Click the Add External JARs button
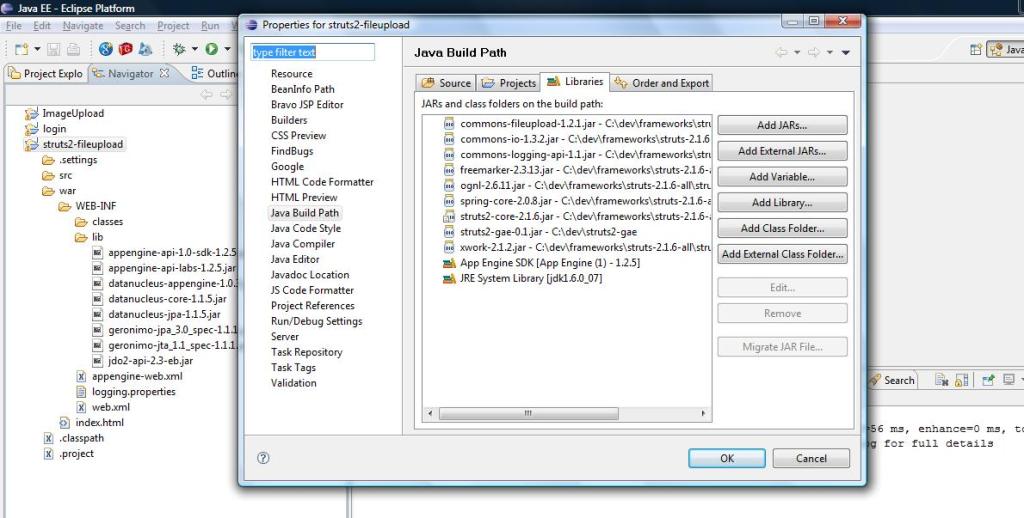The height and width of the screenshot is (518, 1024). tap(782, 151)
